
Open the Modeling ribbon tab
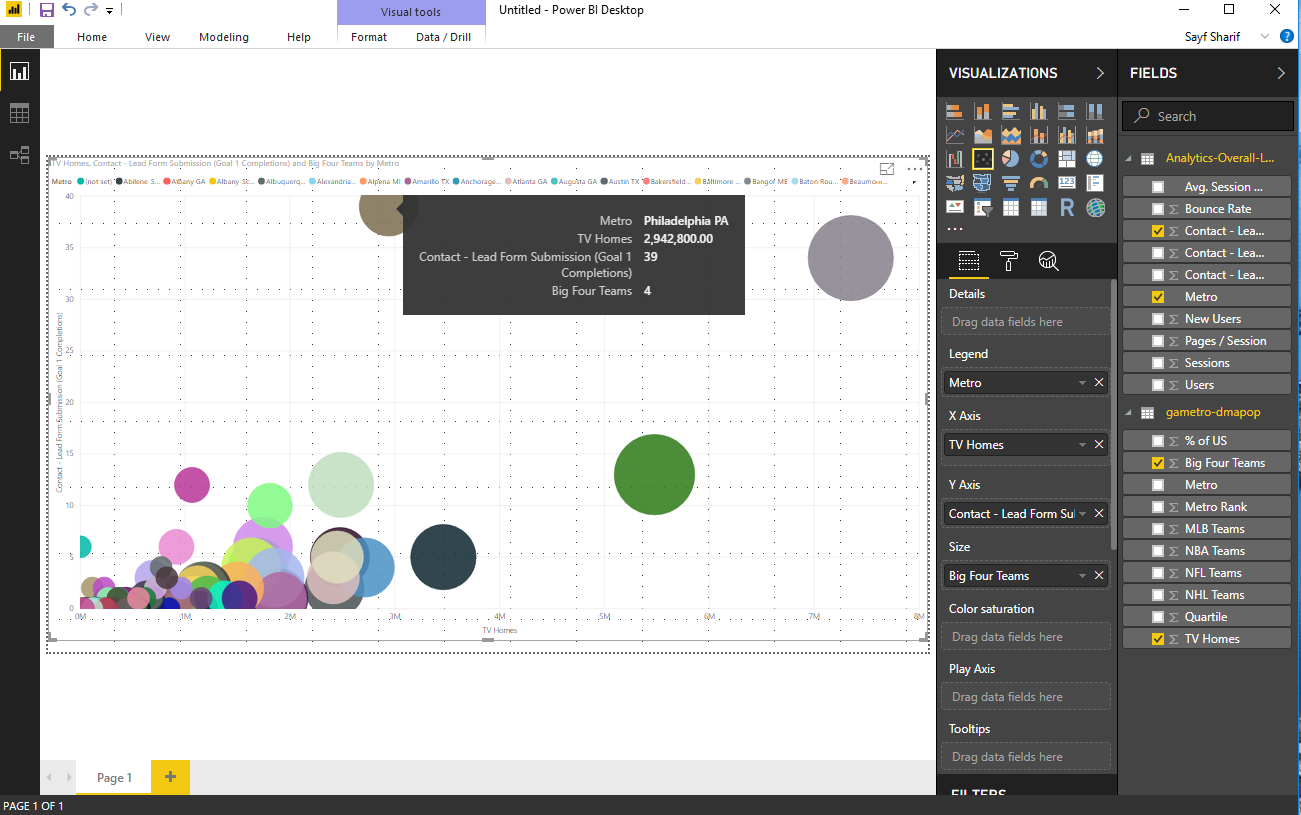point(224,37)
